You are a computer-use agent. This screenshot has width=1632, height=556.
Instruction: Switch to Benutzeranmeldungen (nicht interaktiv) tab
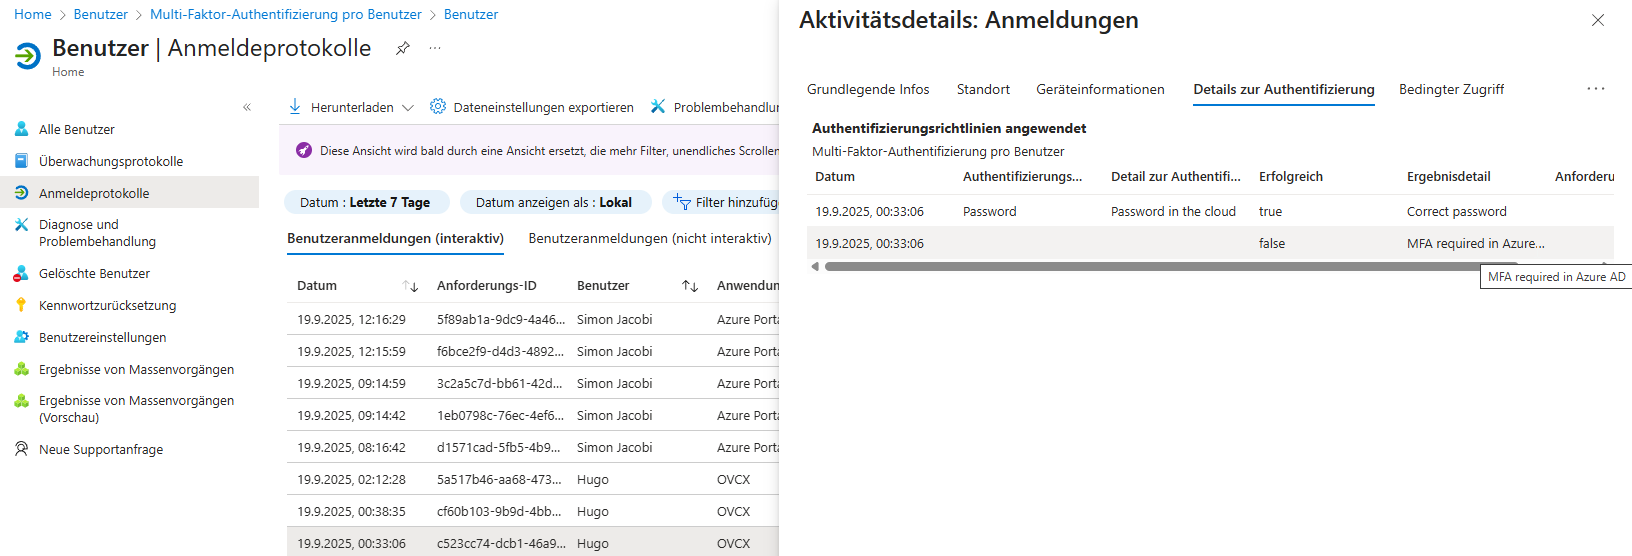(650, 238)
